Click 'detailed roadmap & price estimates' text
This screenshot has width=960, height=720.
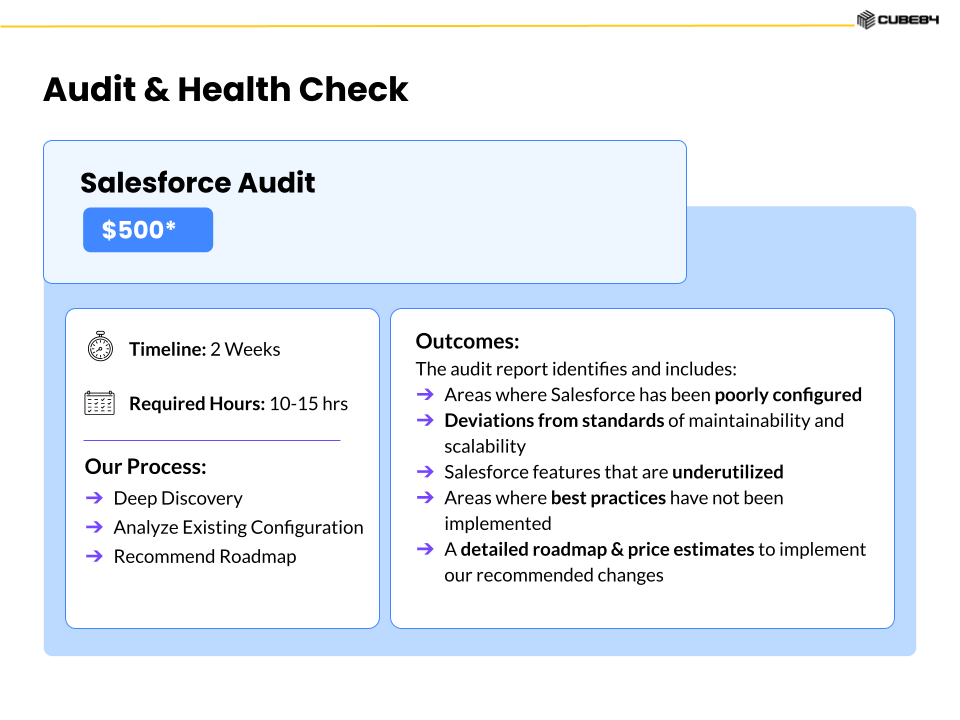coord(607,549)
